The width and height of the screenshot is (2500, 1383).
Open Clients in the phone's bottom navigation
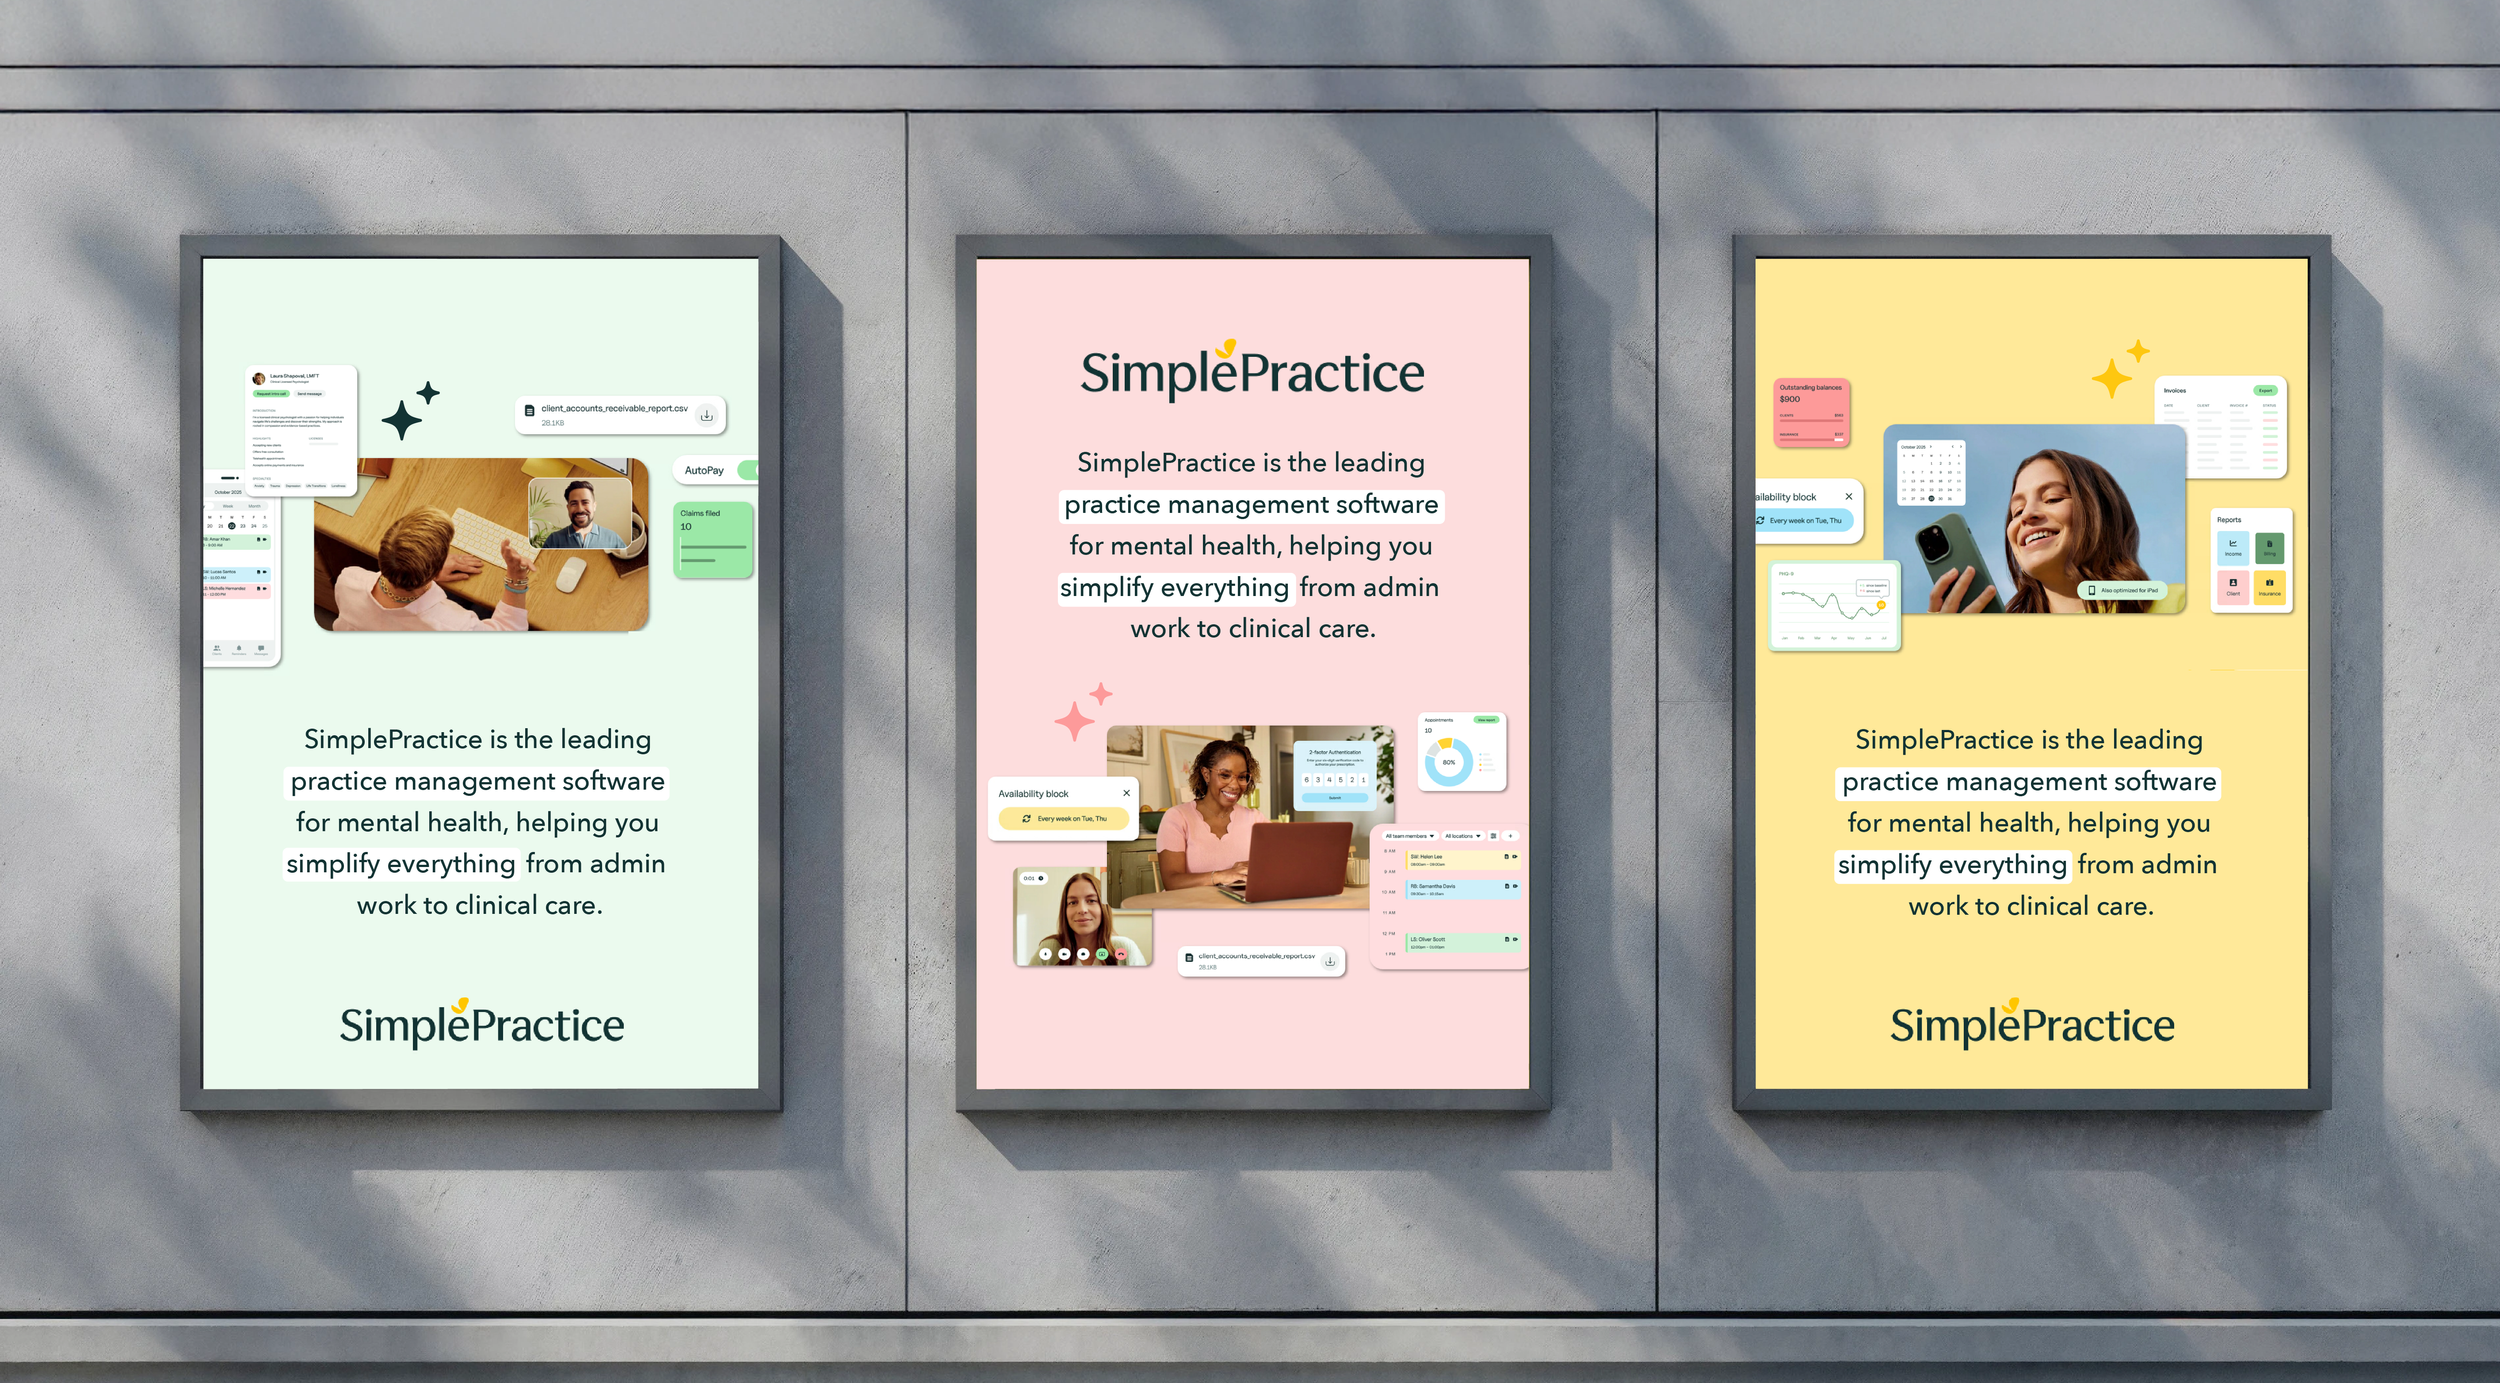click(x=217, y=649)
